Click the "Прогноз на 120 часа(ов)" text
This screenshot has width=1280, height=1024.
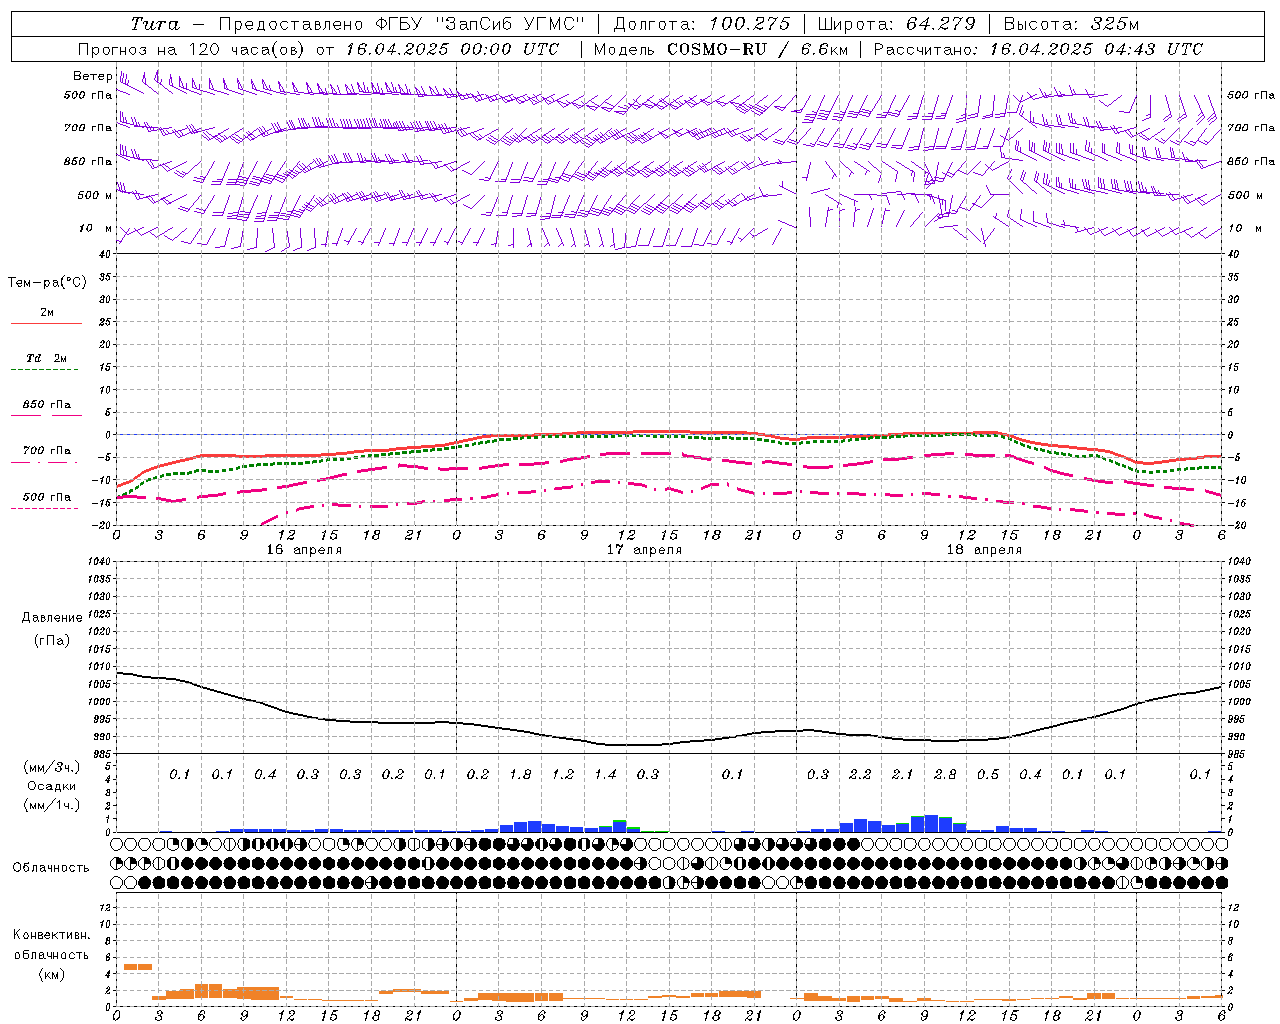point(192,49)
